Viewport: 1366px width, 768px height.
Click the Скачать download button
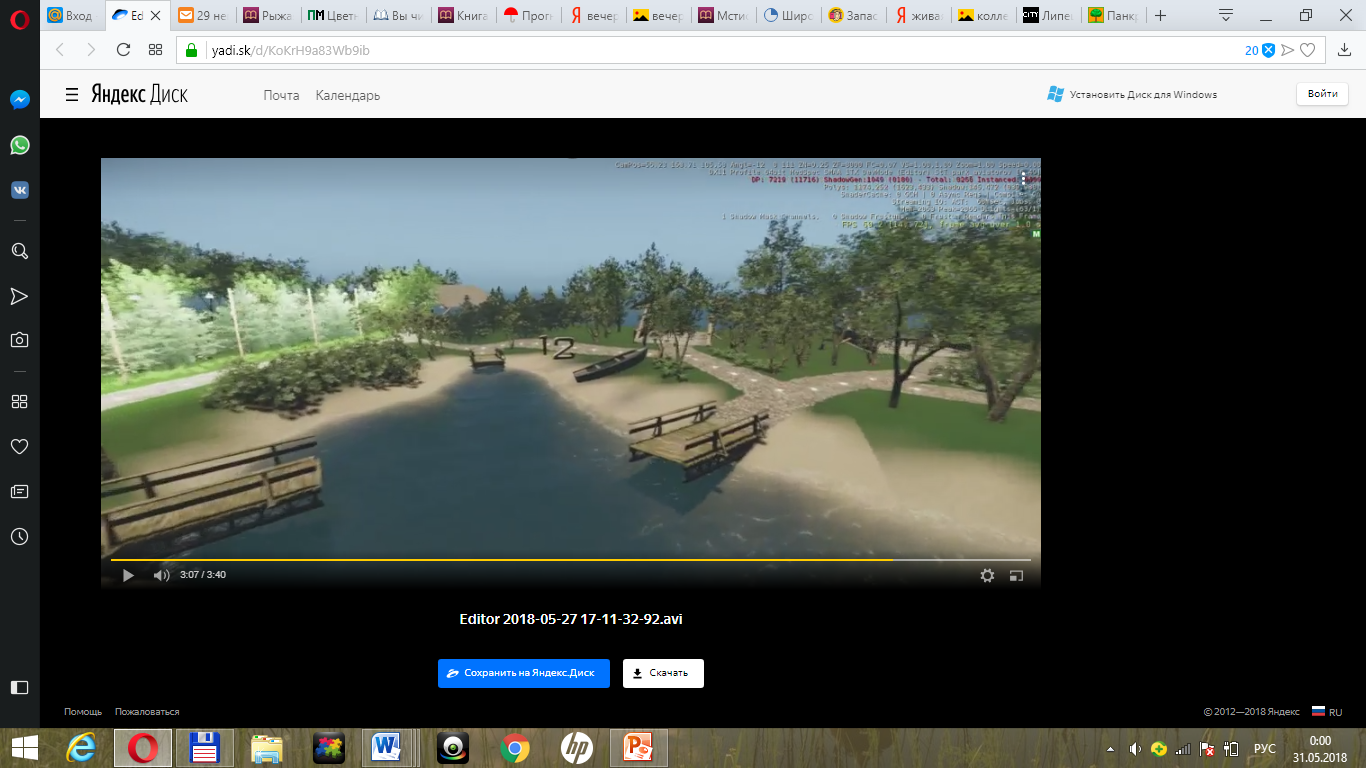[663, 673]
